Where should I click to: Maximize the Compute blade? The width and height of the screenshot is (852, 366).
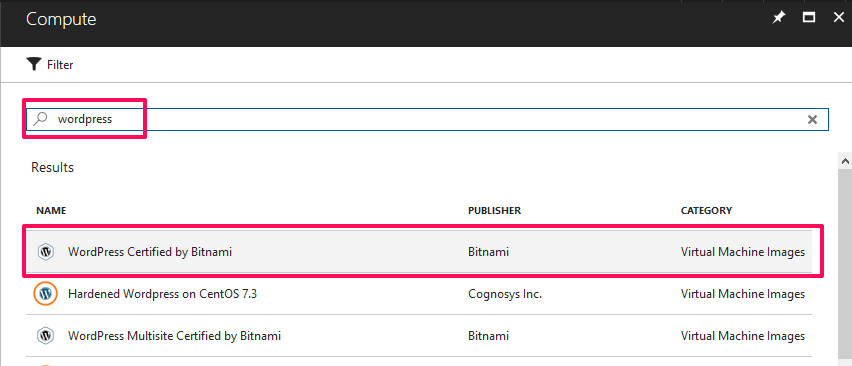pyautogui.click(x=809, y=18)
